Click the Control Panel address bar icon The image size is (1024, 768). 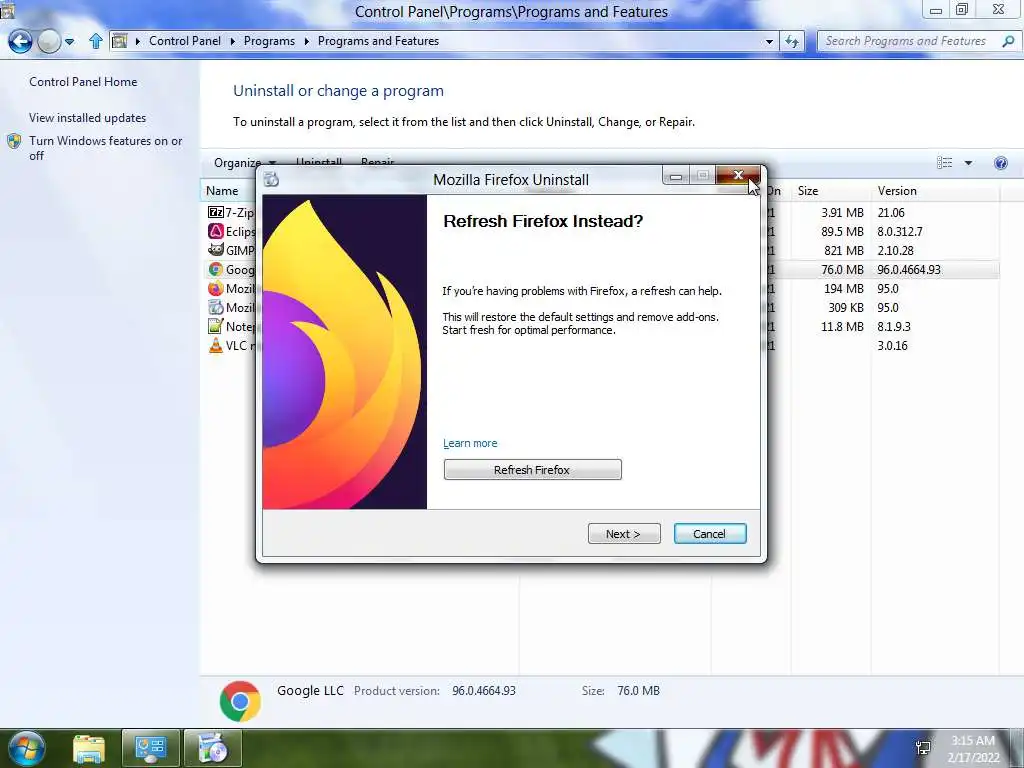(x=120, y=41)
